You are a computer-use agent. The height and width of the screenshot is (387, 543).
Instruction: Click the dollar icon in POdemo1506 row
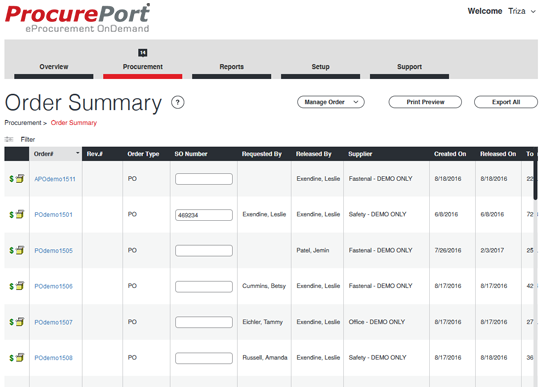point(11,286)
